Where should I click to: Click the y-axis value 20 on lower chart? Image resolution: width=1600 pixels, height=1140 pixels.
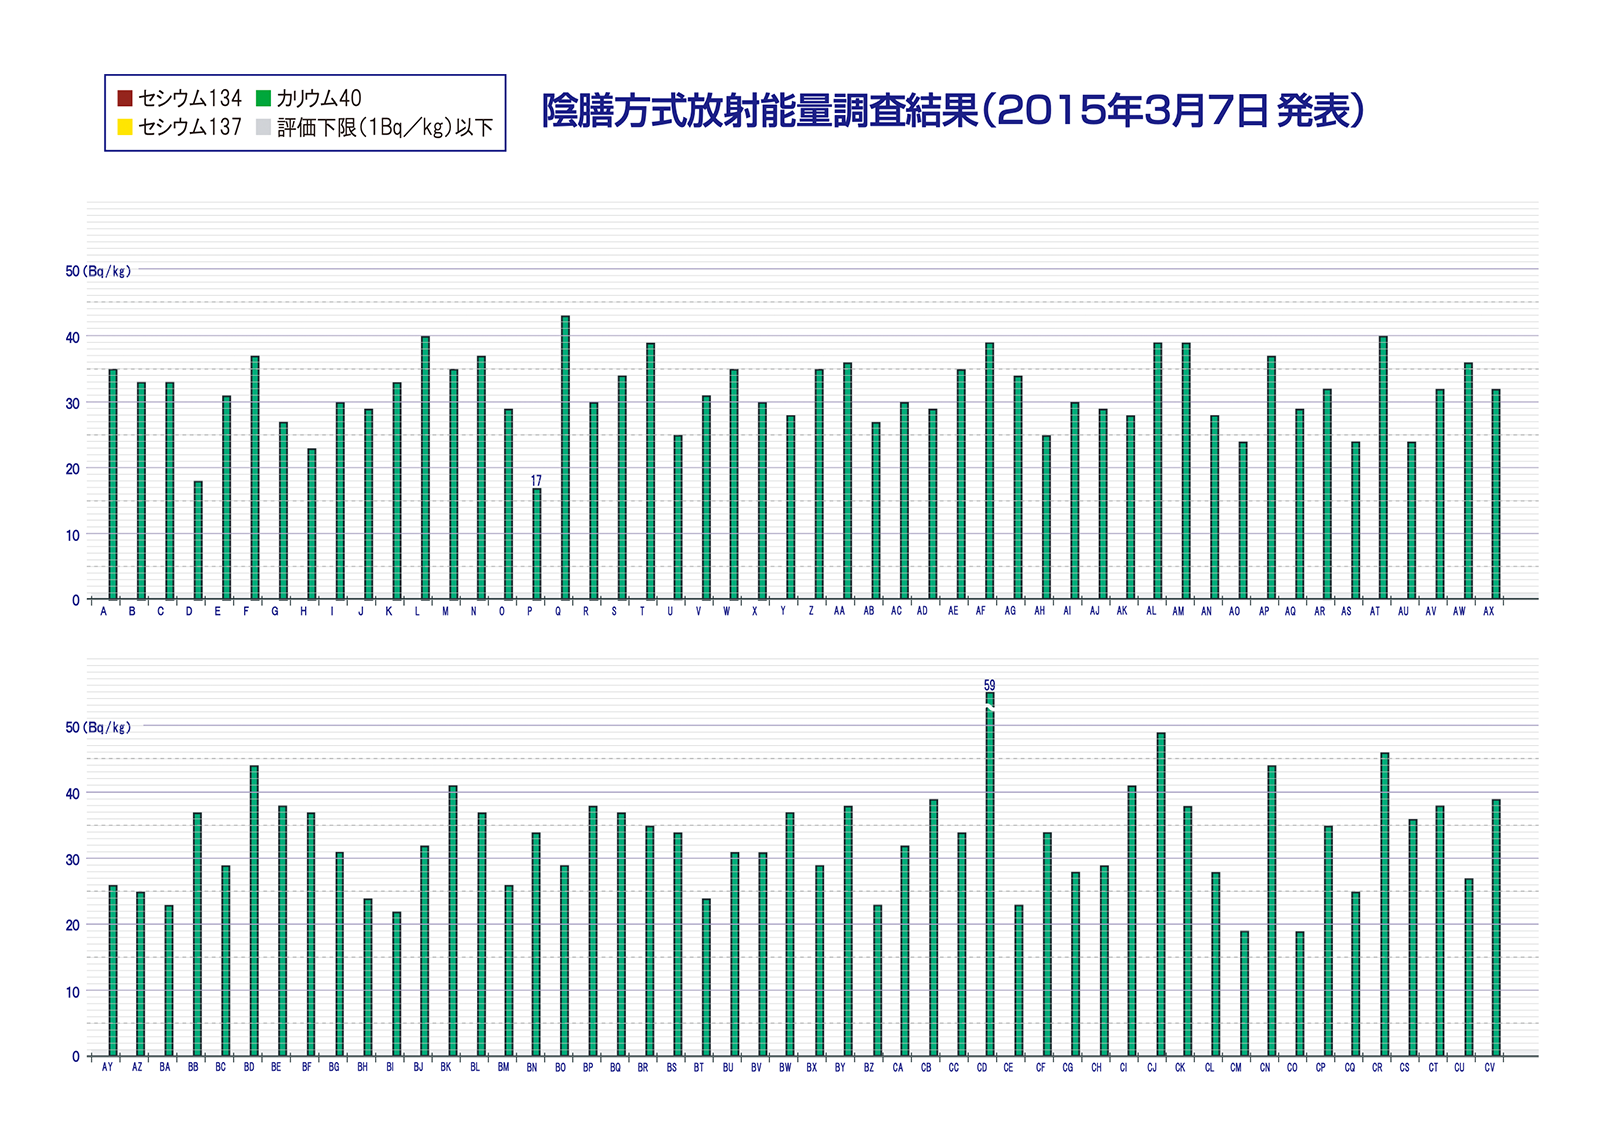click(72, 926)
